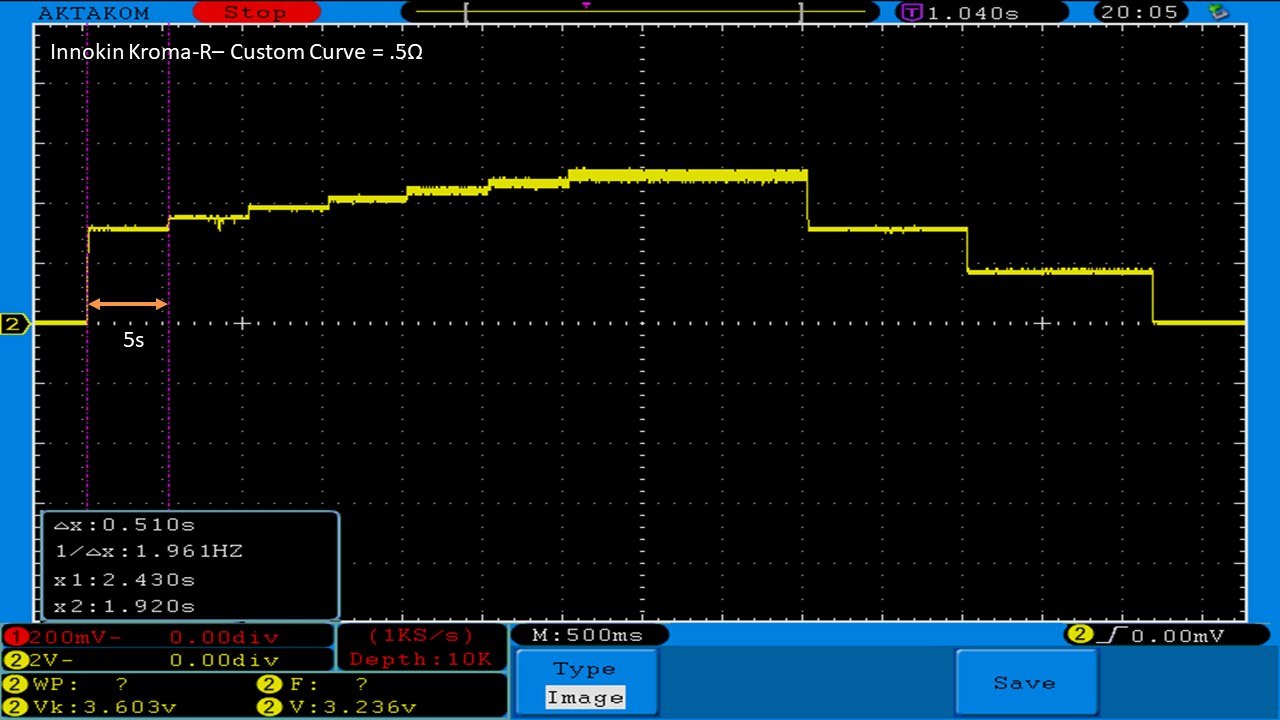Click the waveform memory position bar at top
Image resolution: width=1280 pixels, height=720 pixels.
[x=634, y=12]
